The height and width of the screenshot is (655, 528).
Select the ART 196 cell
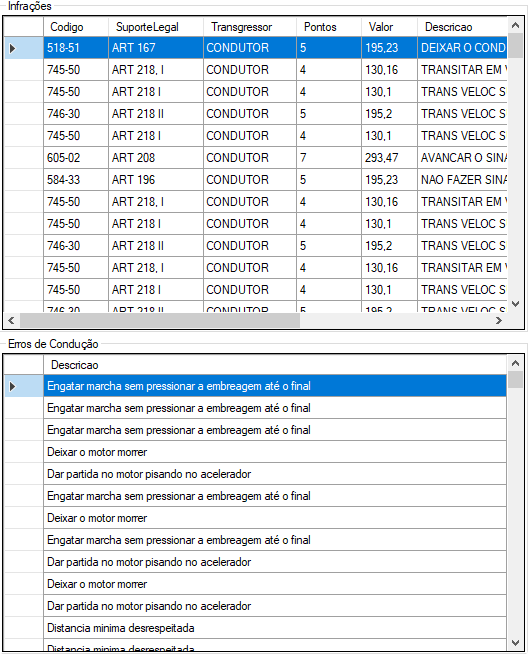pyautogui.click(x=156, y=180)
